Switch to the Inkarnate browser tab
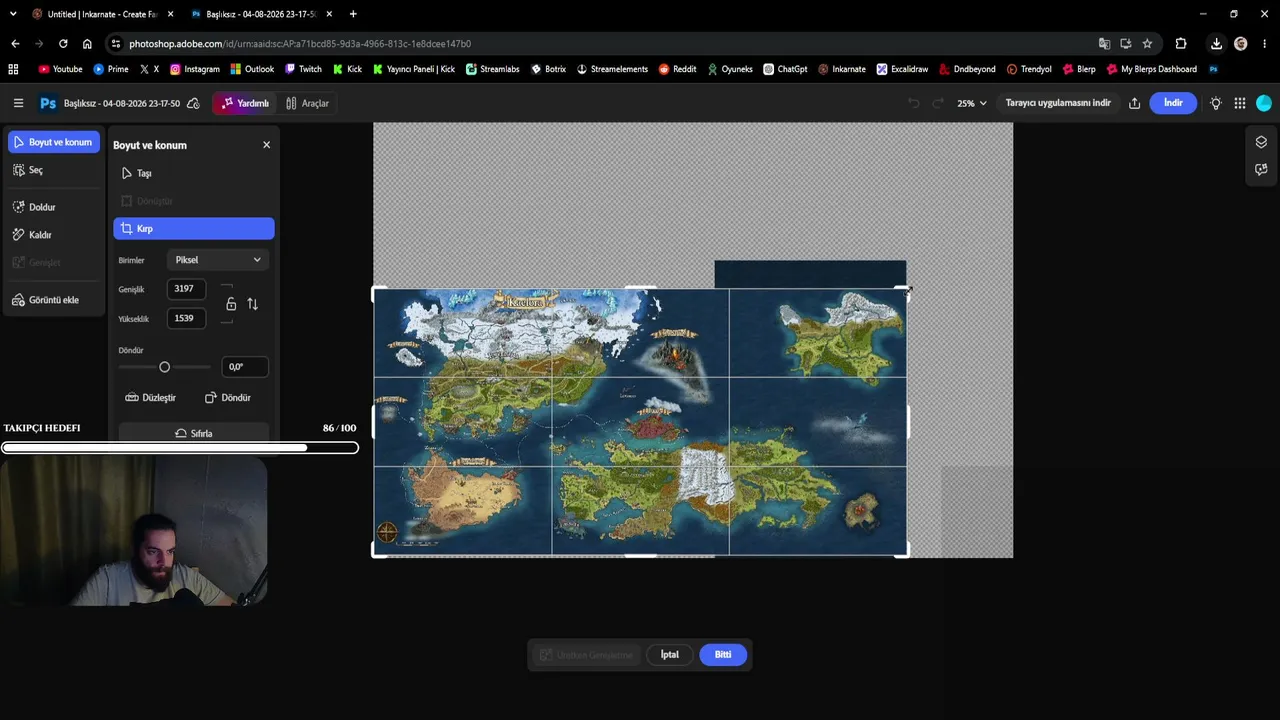This screenshot has width=1280, height=720. click(x=100, y=14)
